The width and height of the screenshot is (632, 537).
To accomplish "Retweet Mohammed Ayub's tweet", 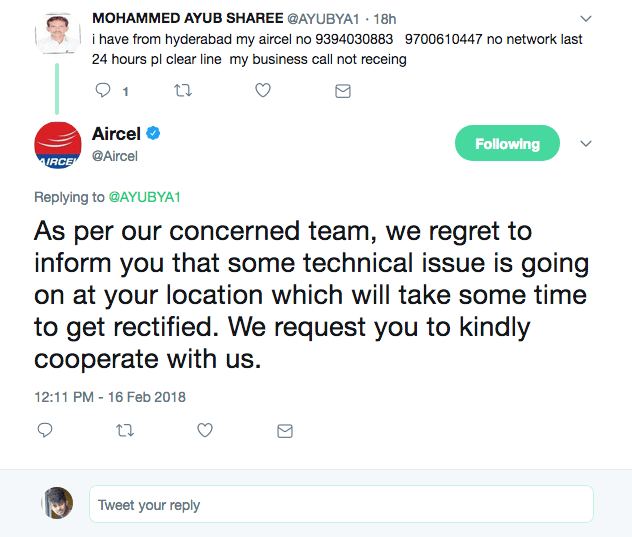I will click(x=183, y=90).
